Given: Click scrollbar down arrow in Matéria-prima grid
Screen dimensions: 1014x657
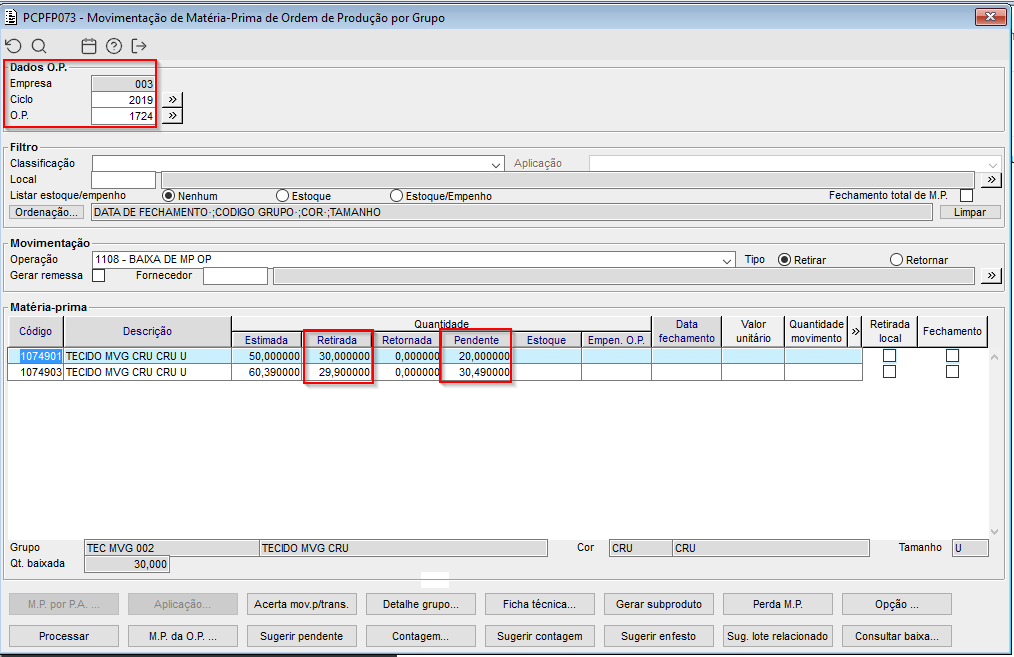Looking at the screenshot, I should click(x=995, y=532).
